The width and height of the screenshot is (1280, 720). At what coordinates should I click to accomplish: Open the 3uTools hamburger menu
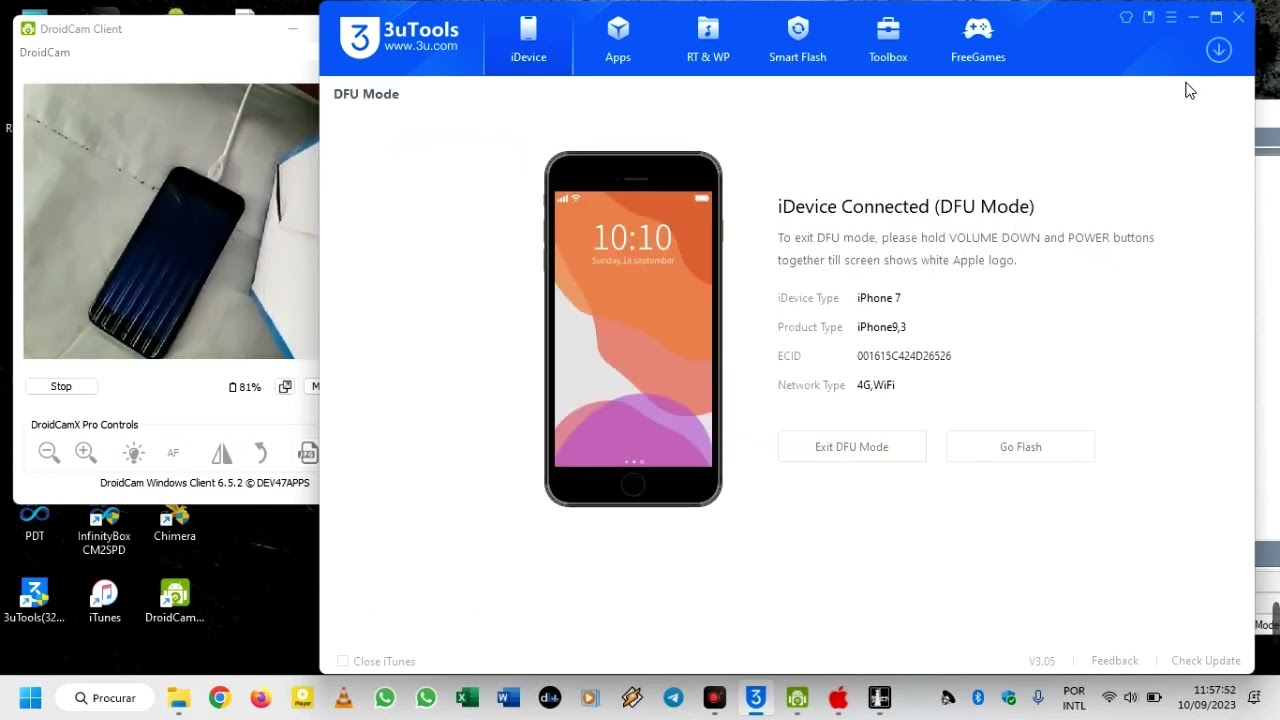point(1171,17)
